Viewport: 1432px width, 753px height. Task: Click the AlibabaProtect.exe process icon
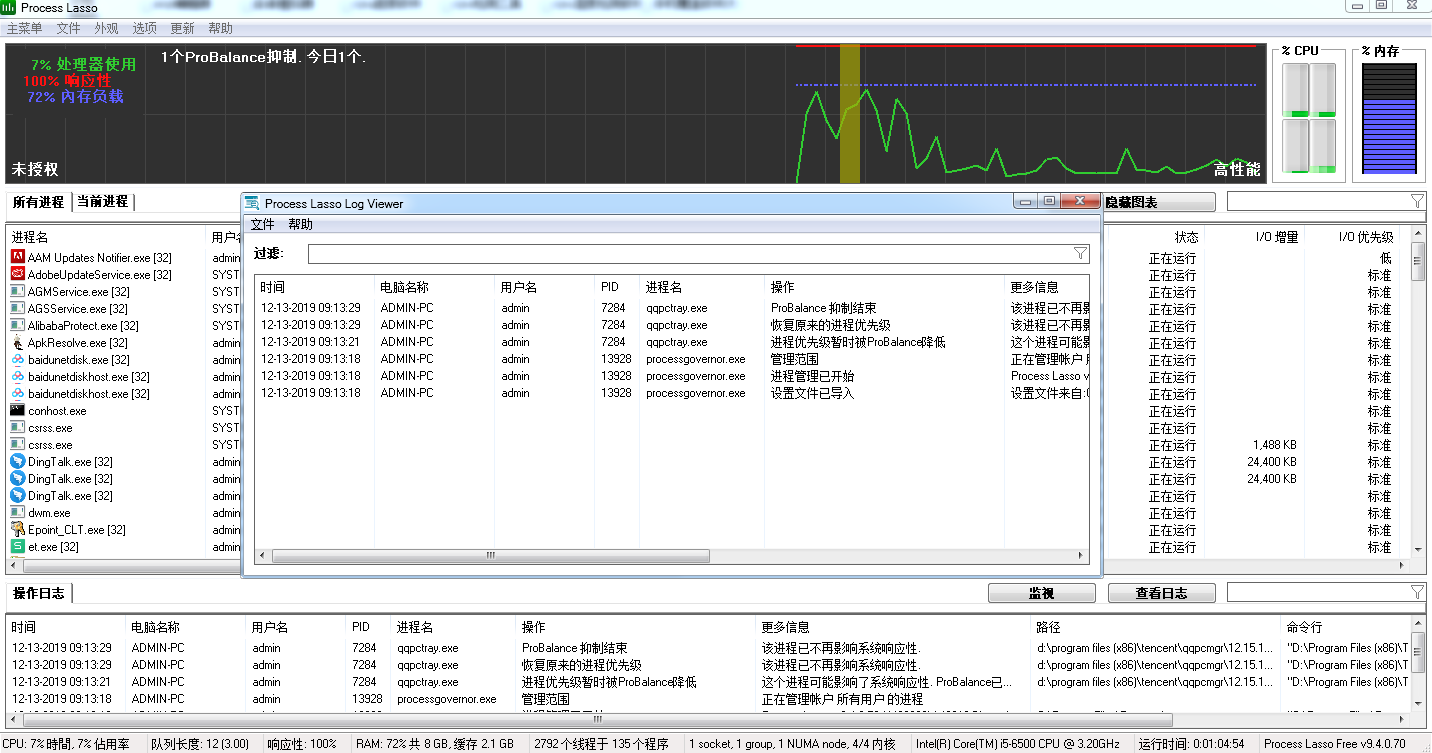point(18,326)
